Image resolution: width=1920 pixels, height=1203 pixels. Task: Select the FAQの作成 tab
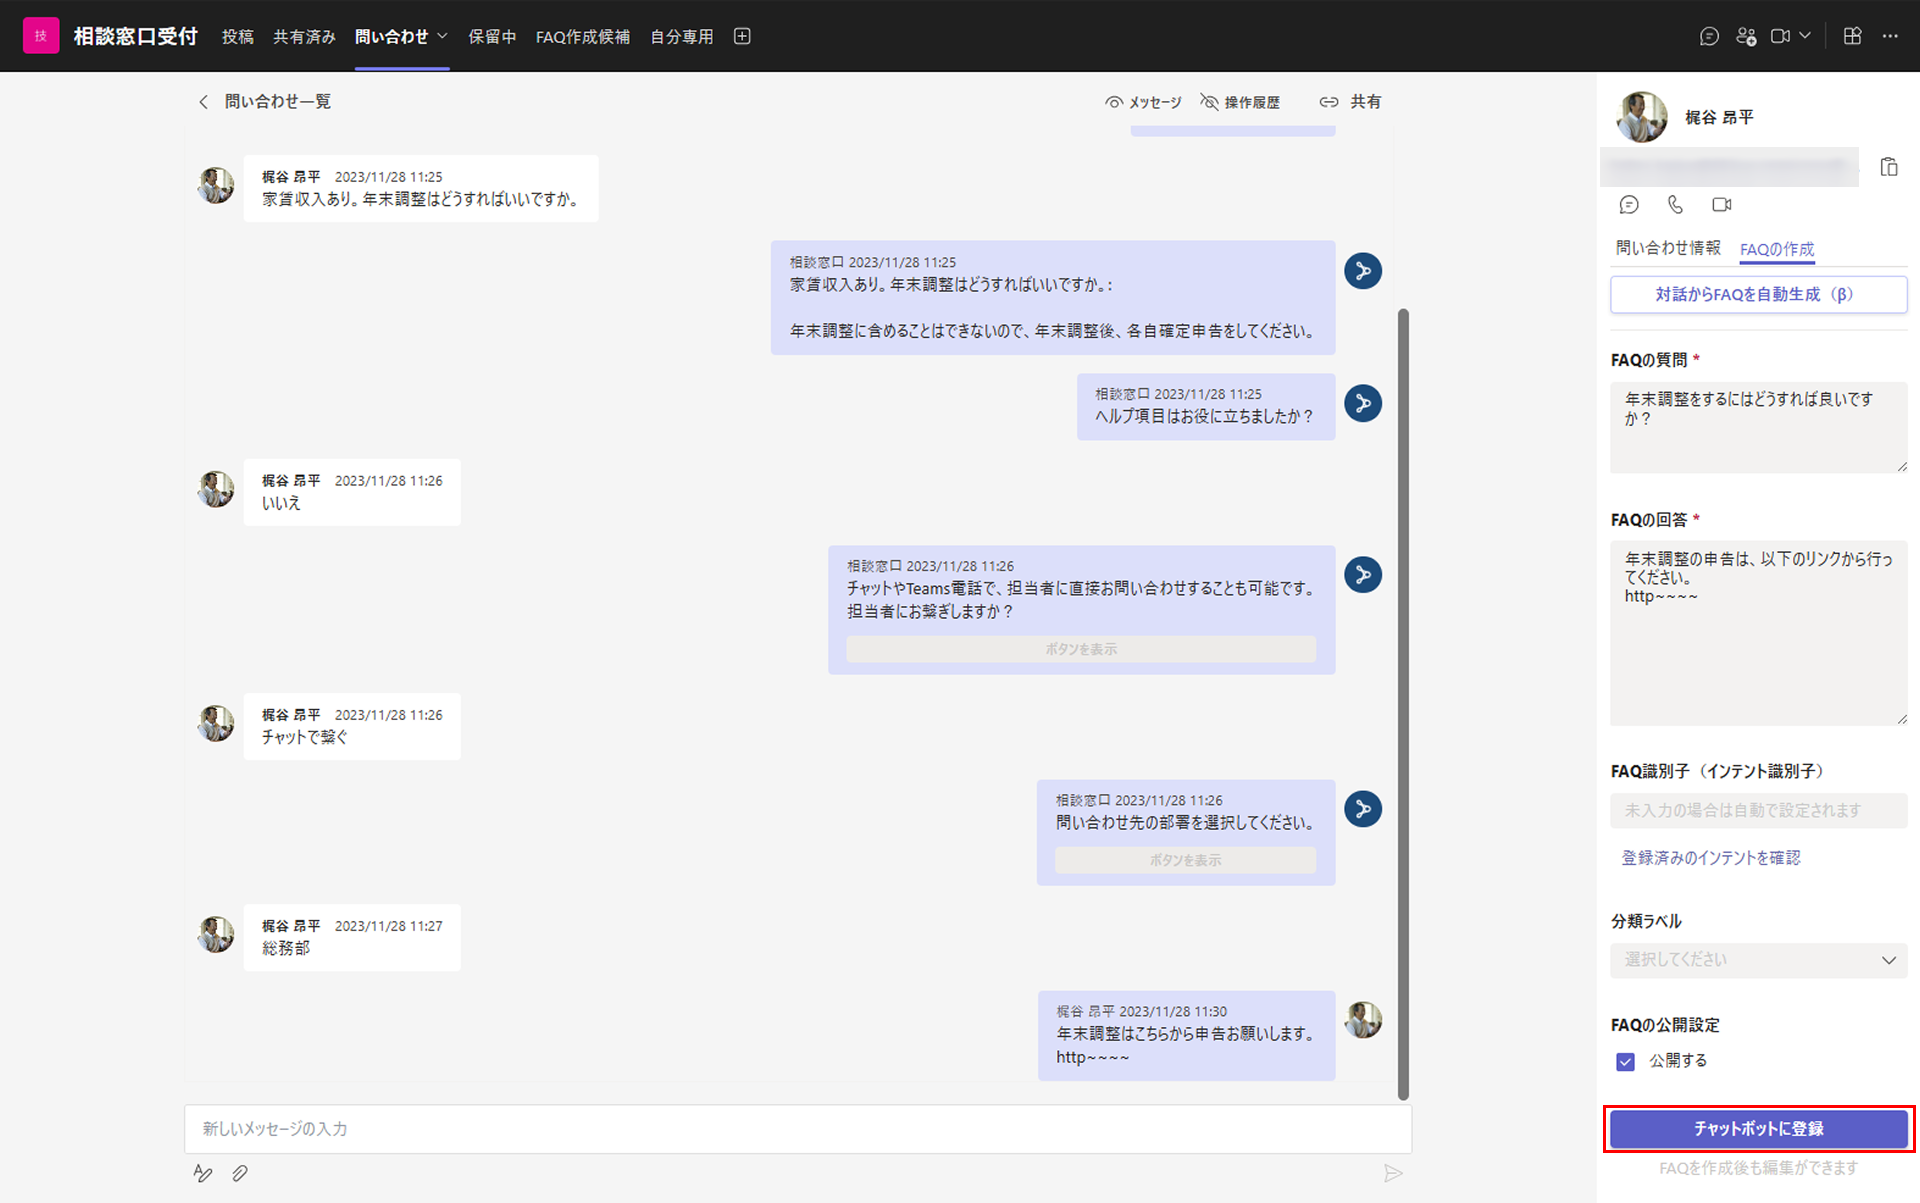1777,249
